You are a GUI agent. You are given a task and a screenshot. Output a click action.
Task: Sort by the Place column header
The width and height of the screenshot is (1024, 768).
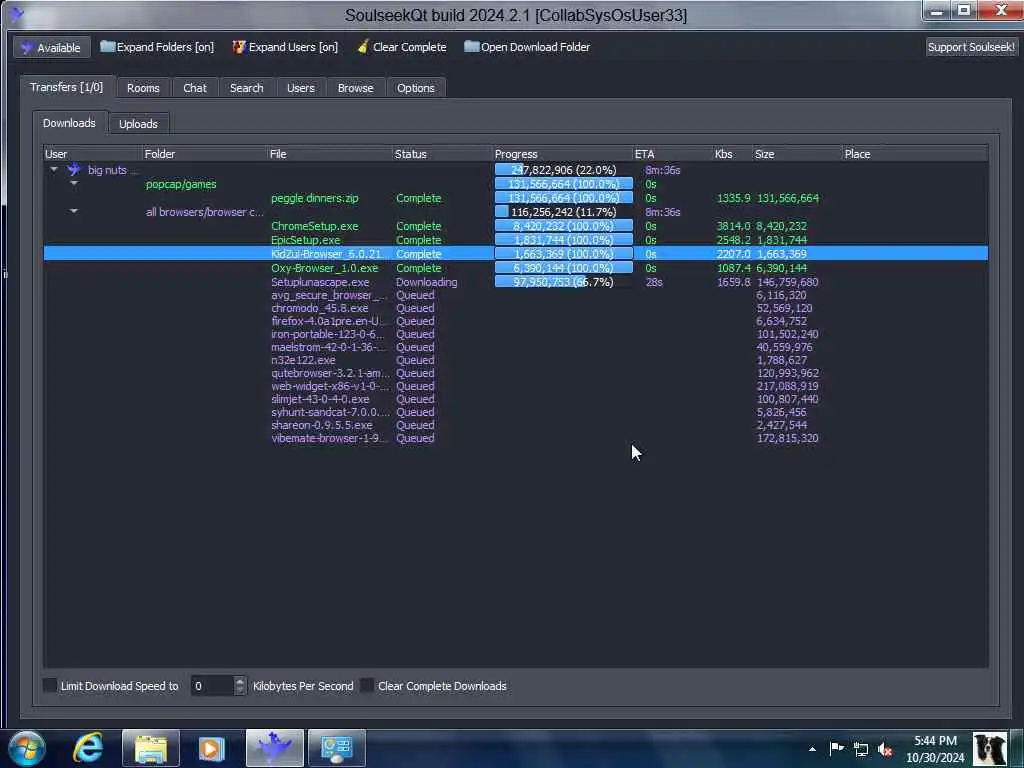(915, 154)
